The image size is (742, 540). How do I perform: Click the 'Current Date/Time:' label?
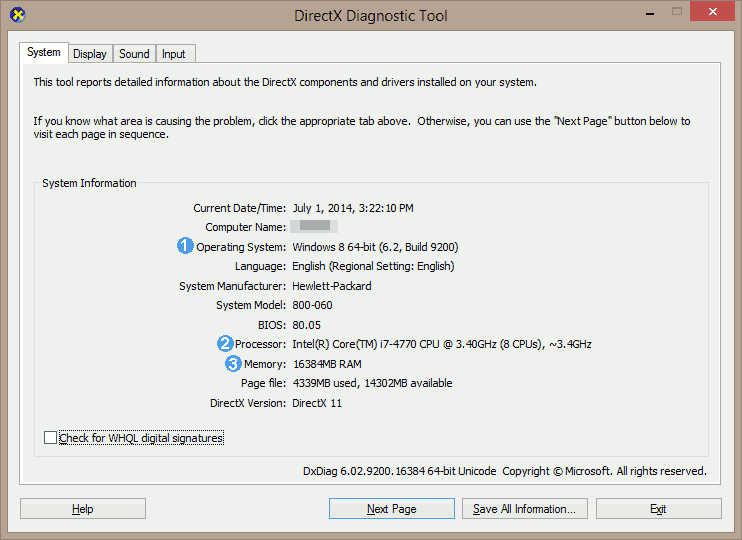(239, 208)
